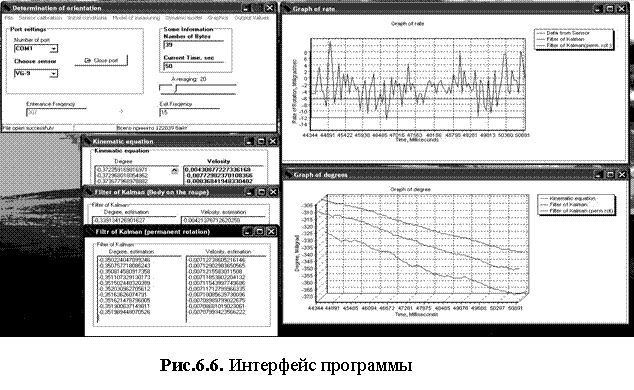Minimize the Filter of Kalman Body window
The height and width of the screenshot is (390, 634).
[x=249, y=192]
